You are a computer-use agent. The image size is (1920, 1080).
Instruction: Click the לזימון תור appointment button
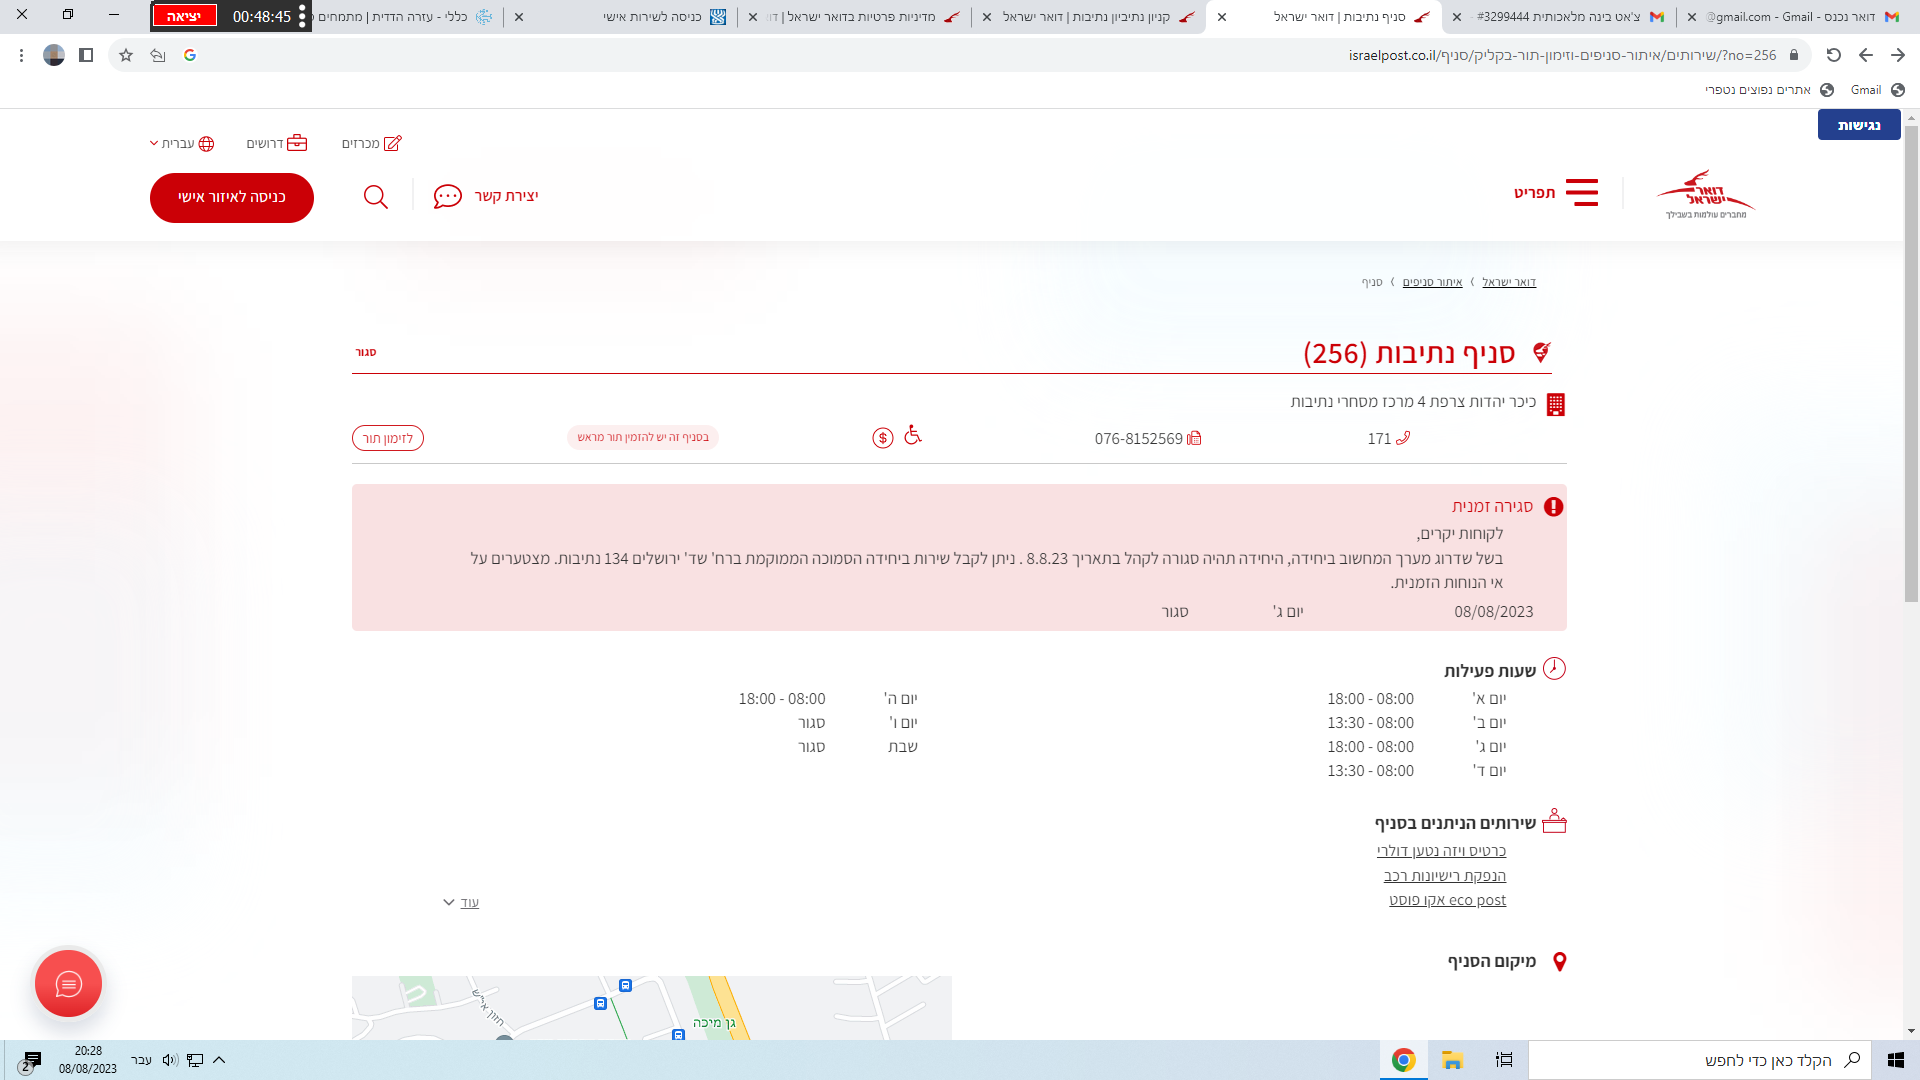pyautogui.click(x=388, y=438)
